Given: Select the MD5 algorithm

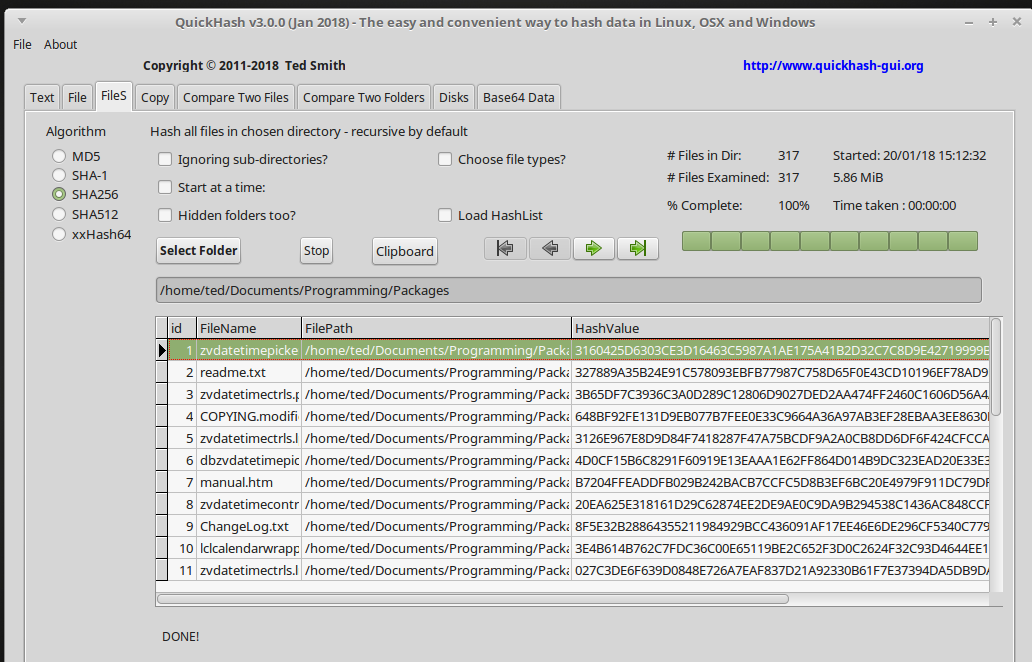Looking at the screenshot, I should click(x=60, y=156).
